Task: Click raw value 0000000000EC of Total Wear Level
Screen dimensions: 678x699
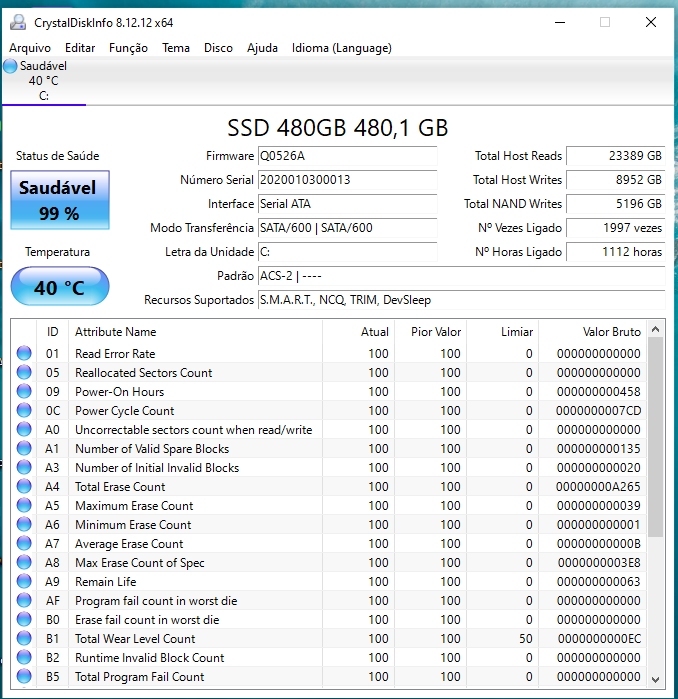Action: pyautogui.click(x=599, y=639)
